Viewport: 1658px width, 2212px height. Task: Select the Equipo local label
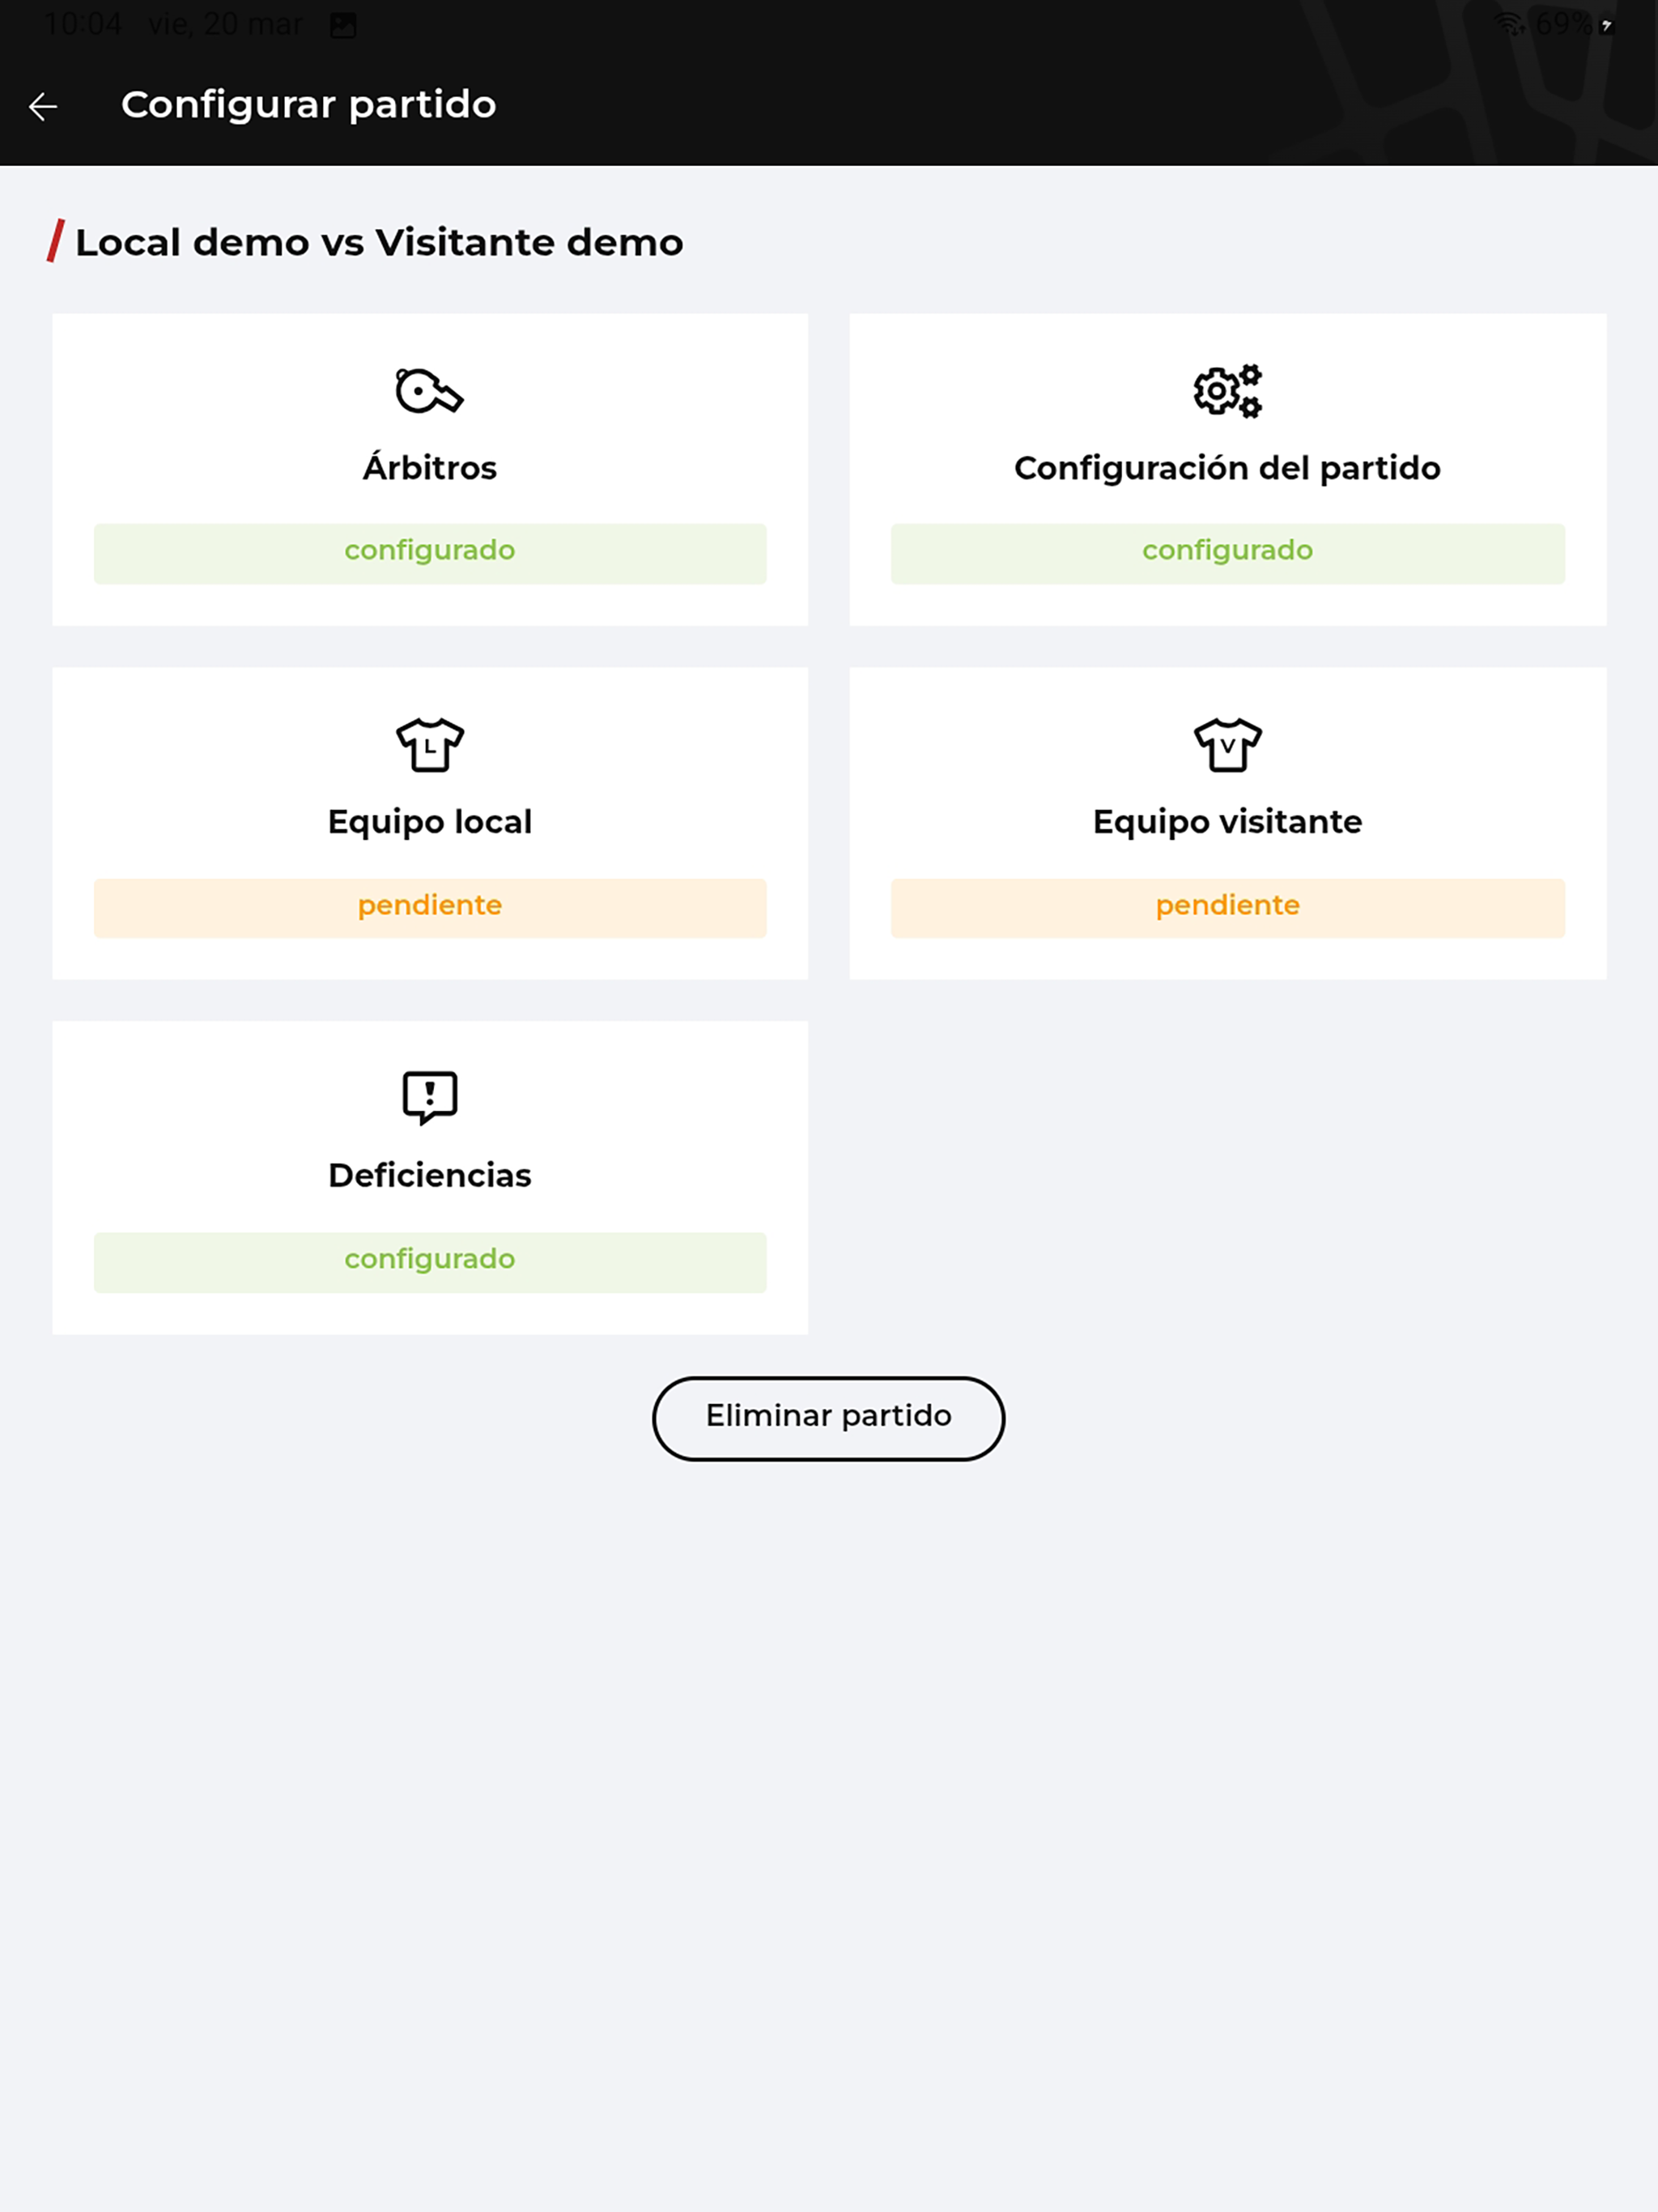point(429,822)
